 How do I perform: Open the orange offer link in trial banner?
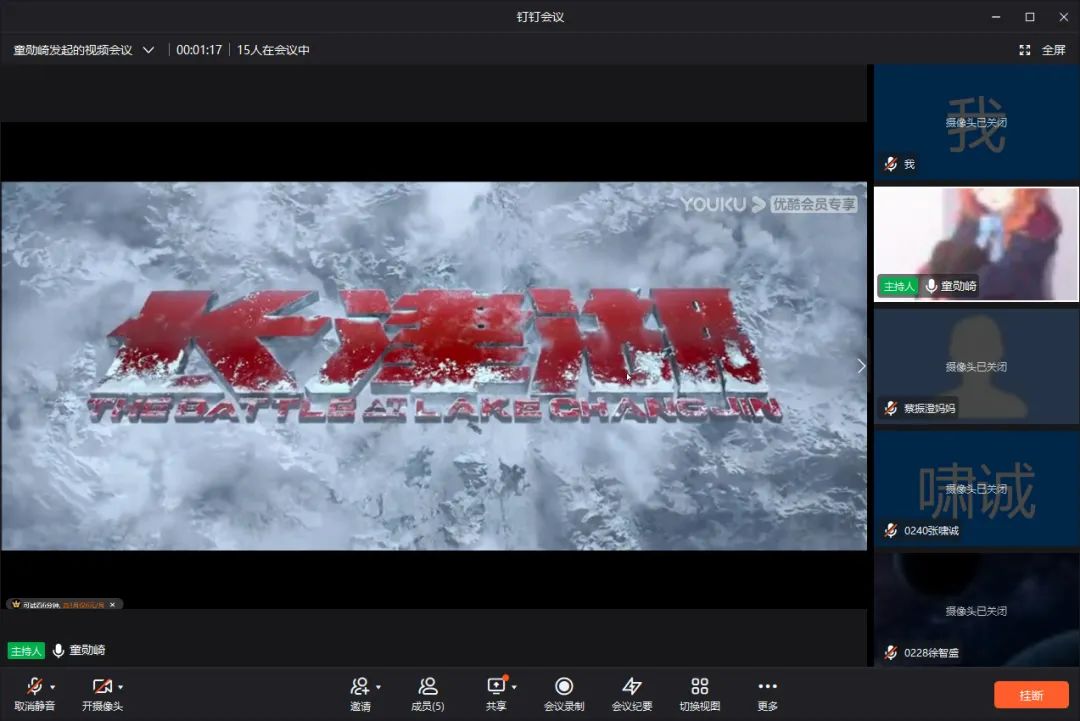coord(83,605)
